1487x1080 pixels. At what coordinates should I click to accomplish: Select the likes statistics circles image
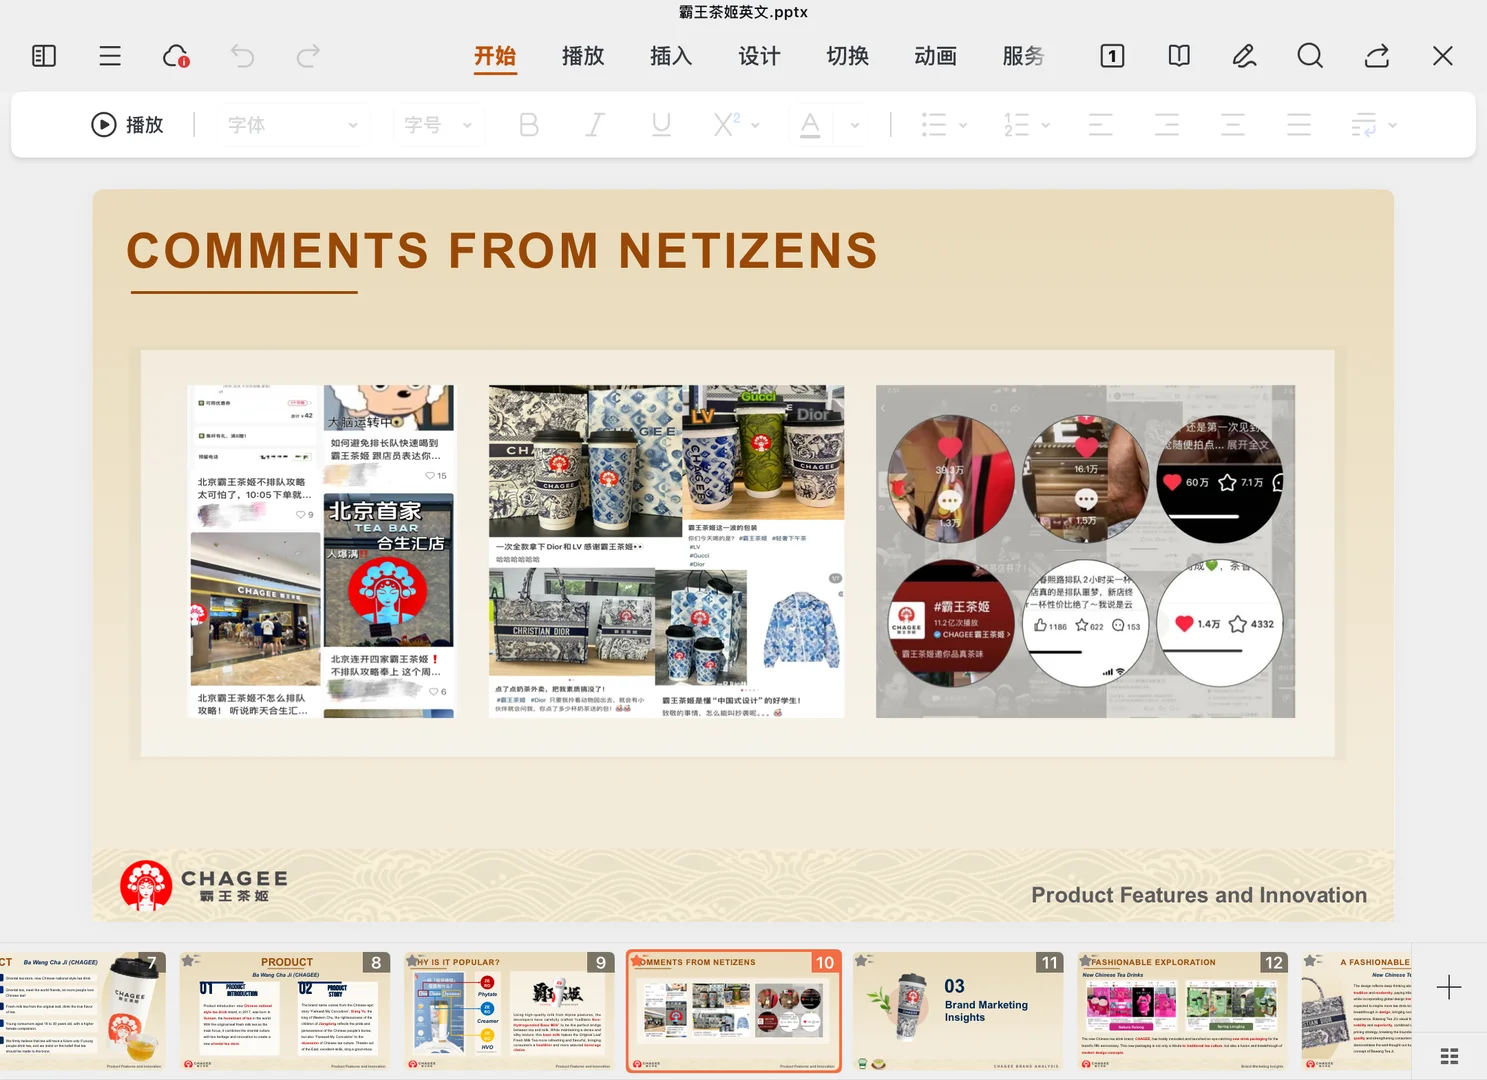point(1085,551)
